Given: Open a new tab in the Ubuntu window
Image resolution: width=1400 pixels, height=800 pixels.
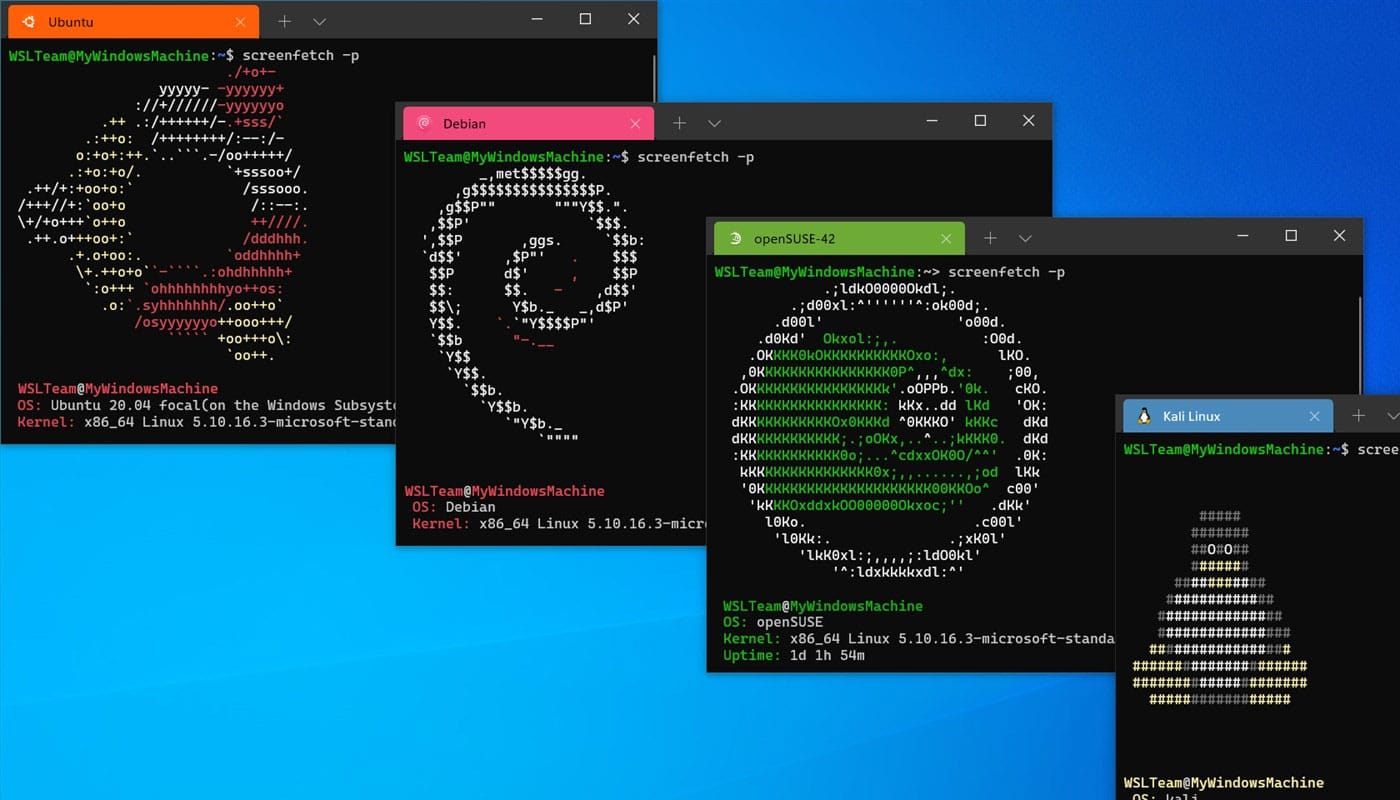Looking at the screenshot, I should [285, 21].
